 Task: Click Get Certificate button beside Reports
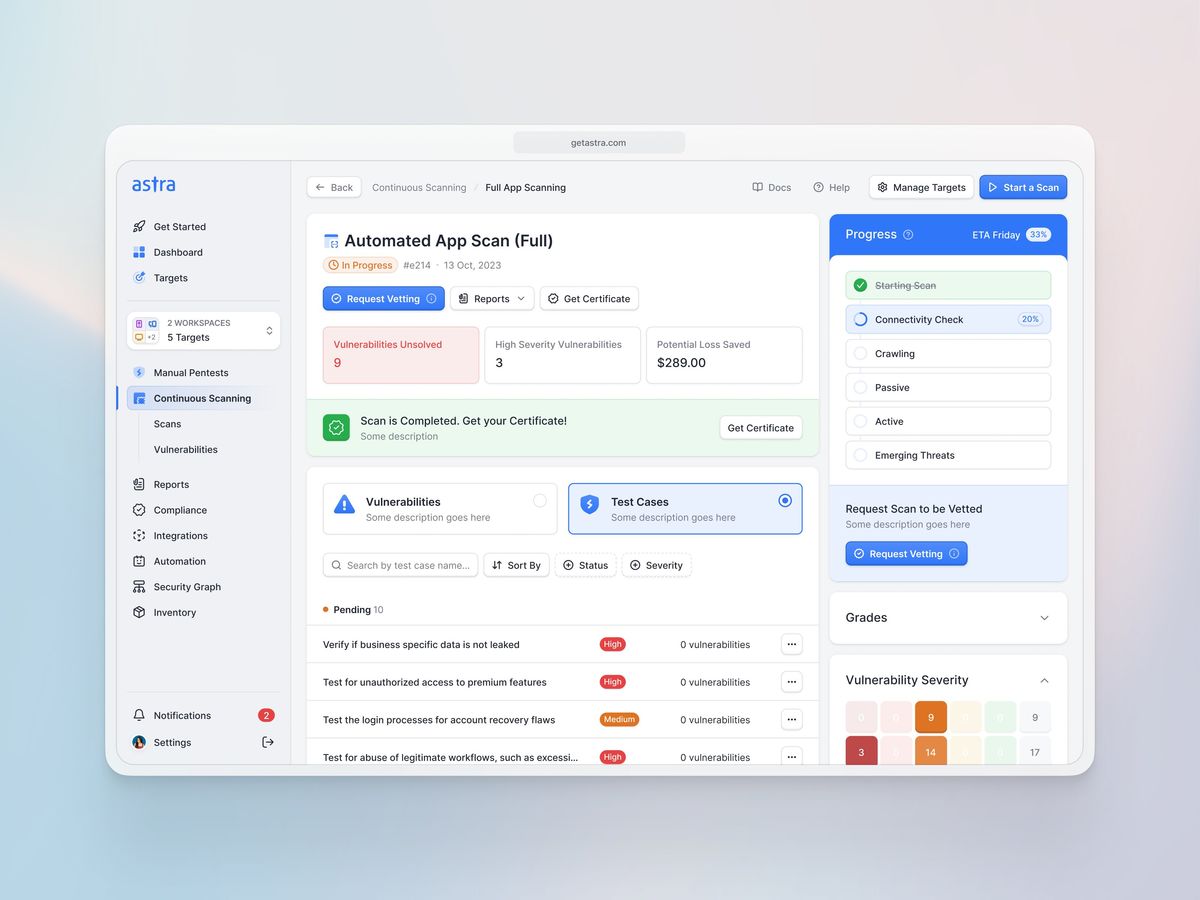589,298
